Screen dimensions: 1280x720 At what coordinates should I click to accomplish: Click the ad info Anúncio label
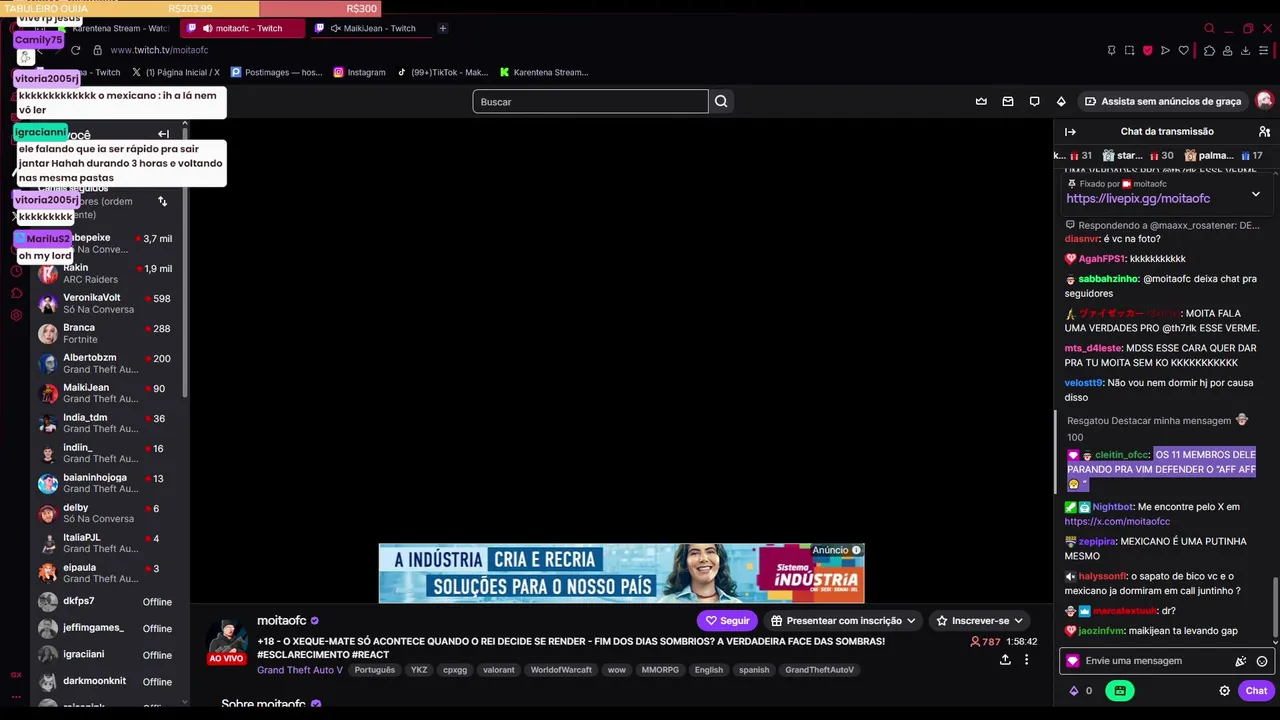836,550
